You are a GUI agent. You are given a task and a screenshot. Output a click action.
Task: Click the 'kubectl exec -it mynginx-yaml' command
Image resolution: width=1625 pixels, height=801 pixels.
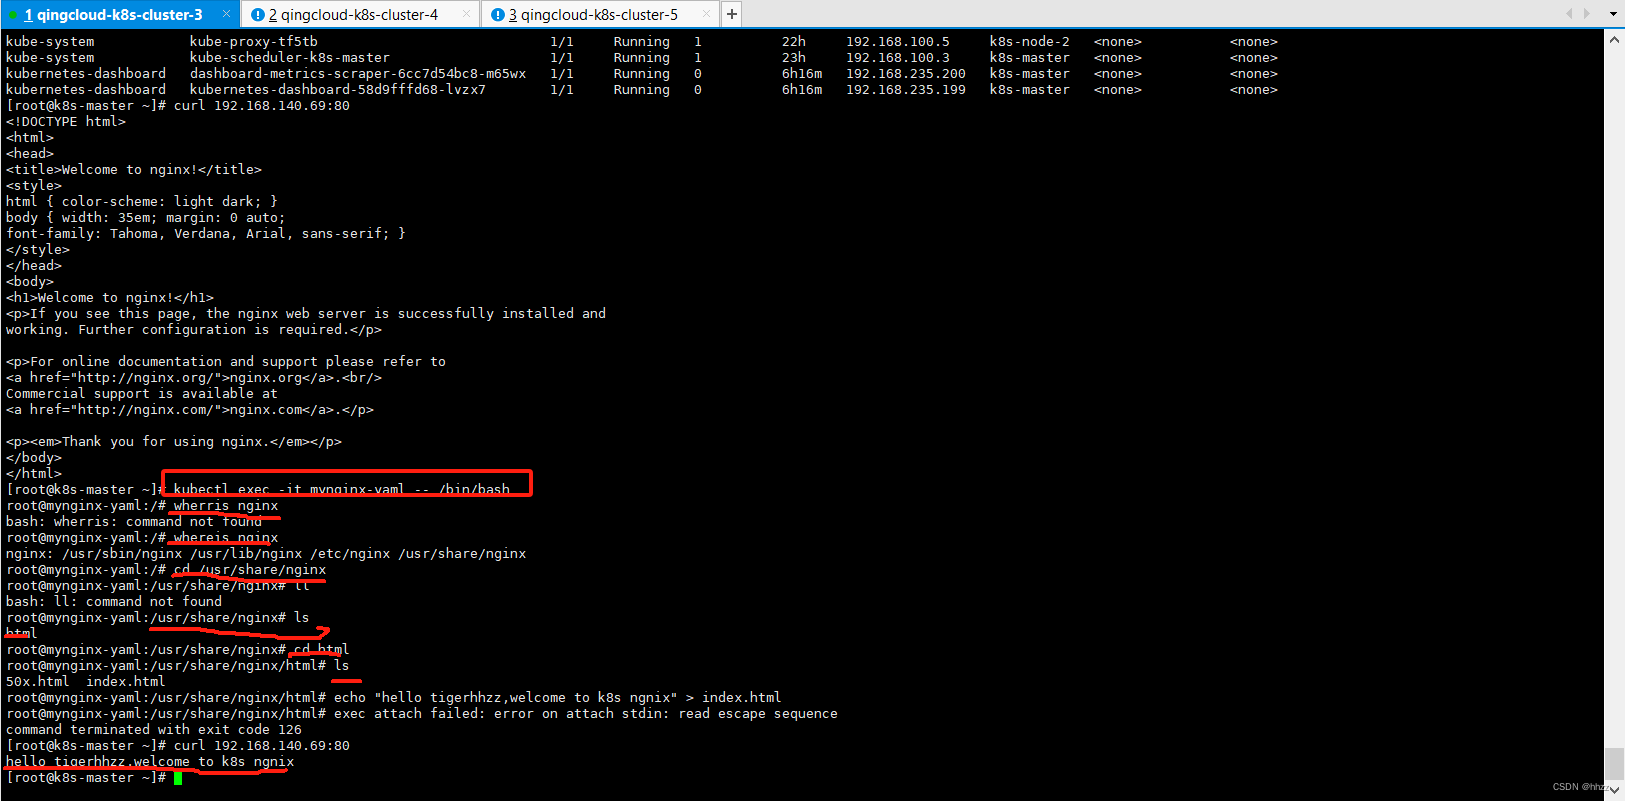342,490
